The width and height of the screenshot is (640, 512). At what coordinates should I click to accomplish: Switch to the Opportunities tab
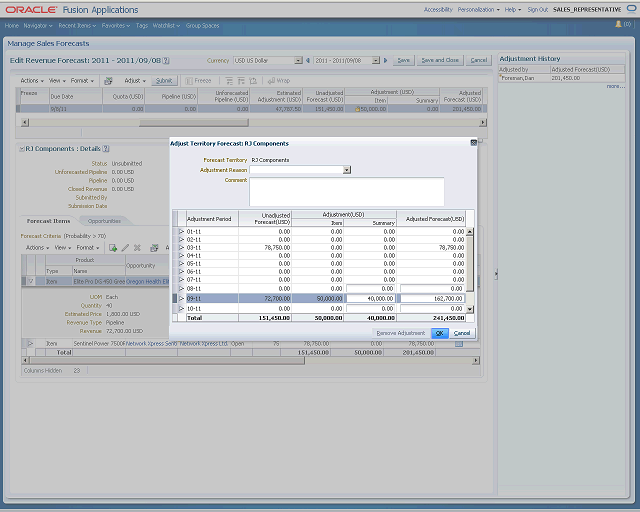104,221
